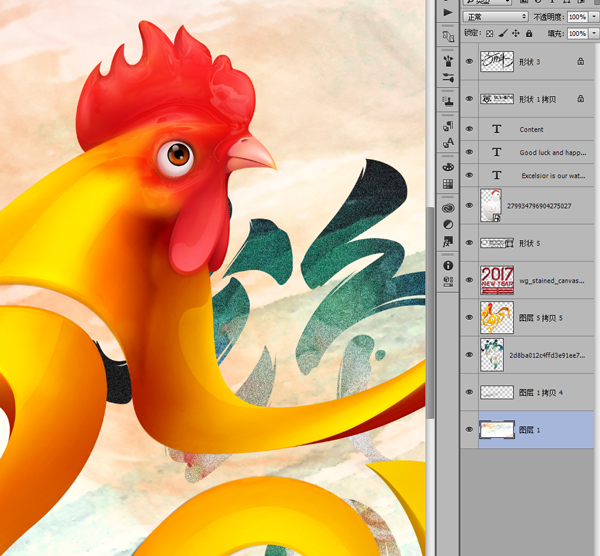Open the 不透明度 opacity slider arrow
The image size is (600, 556).
594,17
